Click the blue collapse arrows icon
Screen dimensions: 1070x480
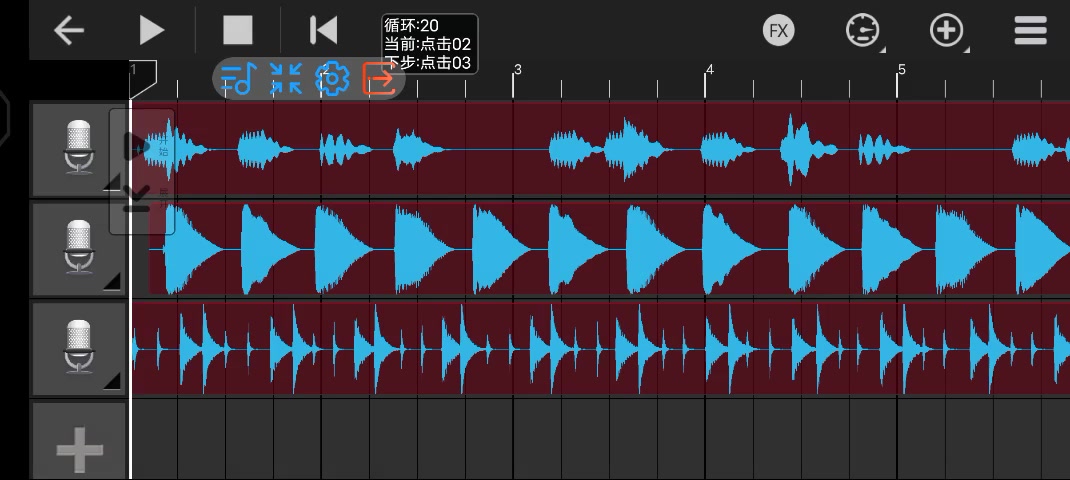click(x=286, y=79)
